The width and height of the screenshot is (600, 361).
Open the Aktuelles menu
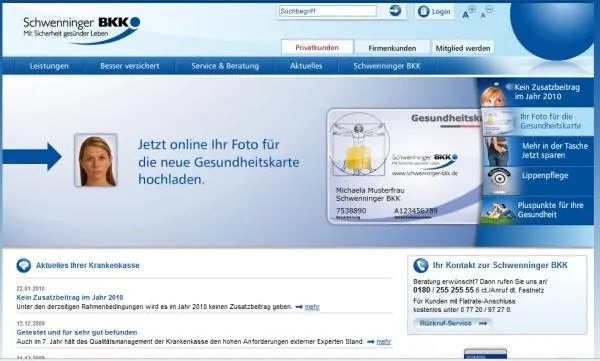[x=306, y=66]
